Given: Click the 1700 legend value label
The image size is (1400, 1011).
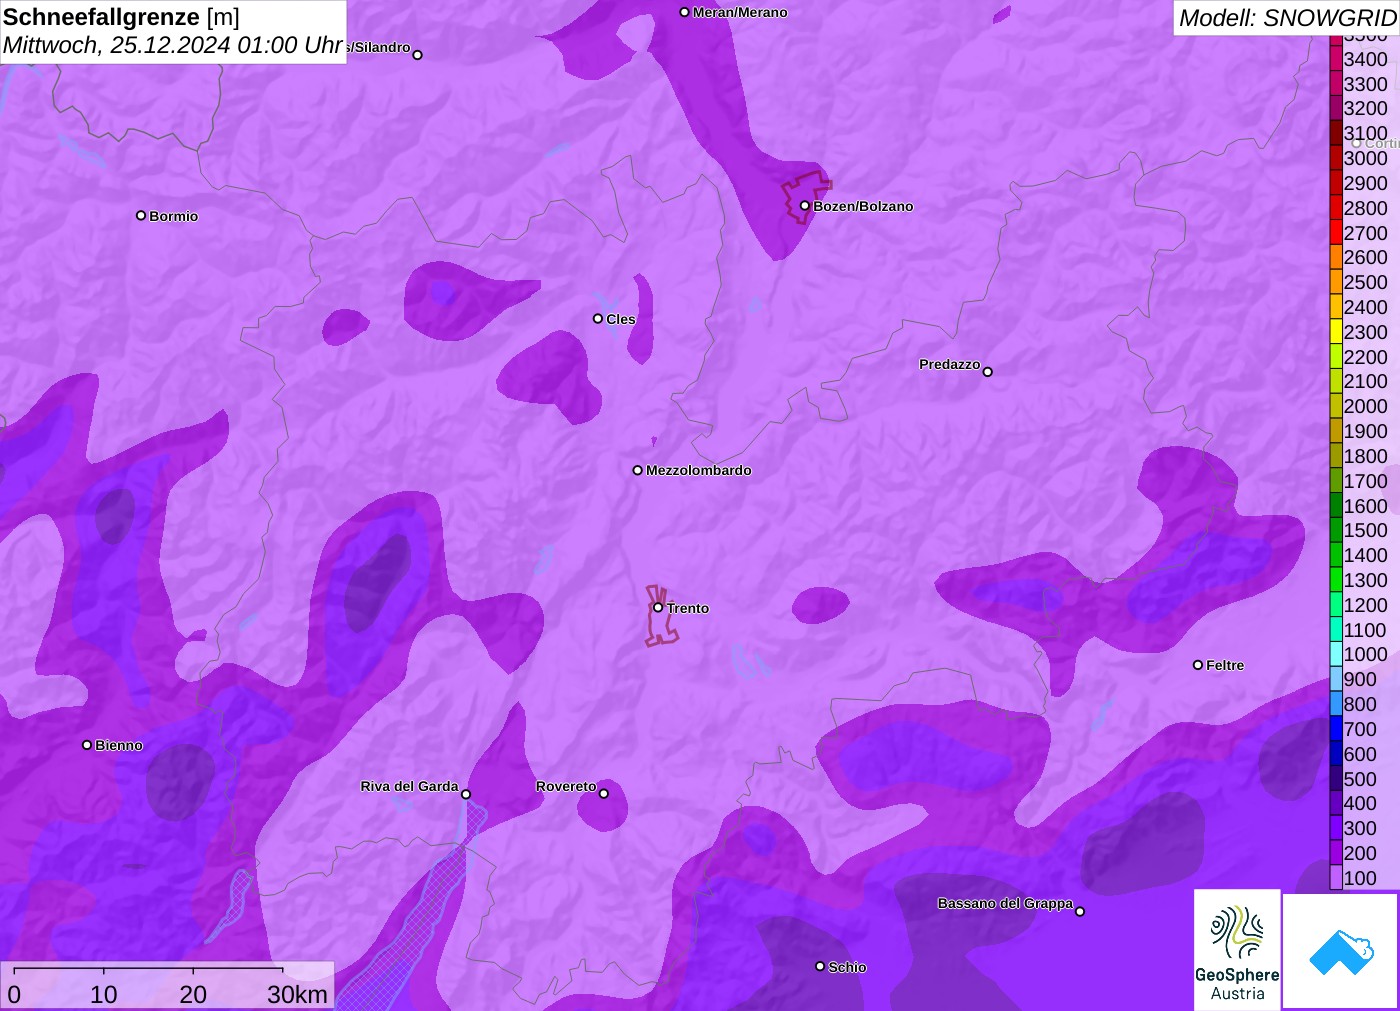Looking at the screenshot, I should [1365, 481].
